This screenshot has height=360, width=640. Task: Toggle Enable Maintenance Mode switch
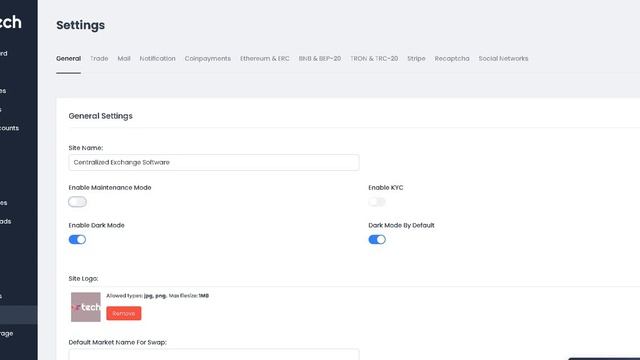(77, 202)
